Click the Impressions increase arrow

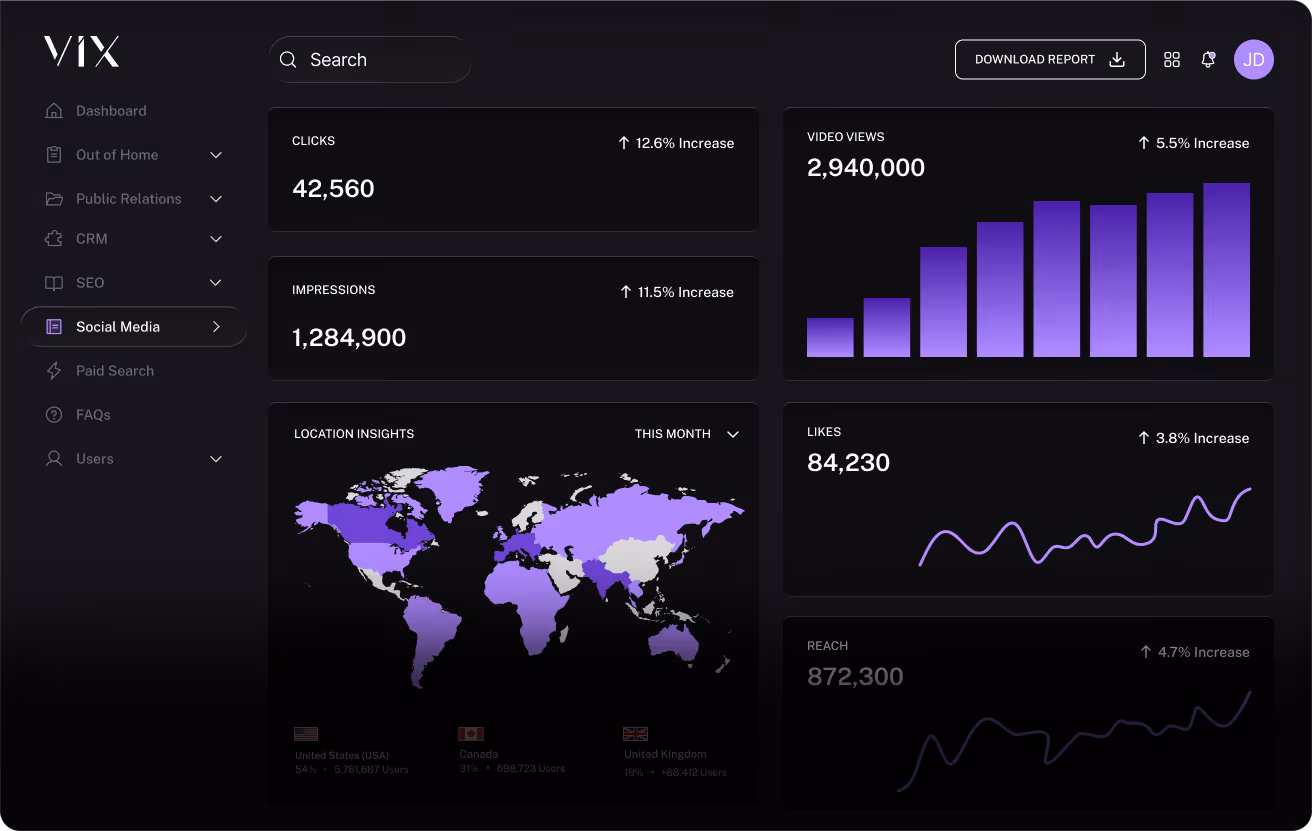[626, 292]
